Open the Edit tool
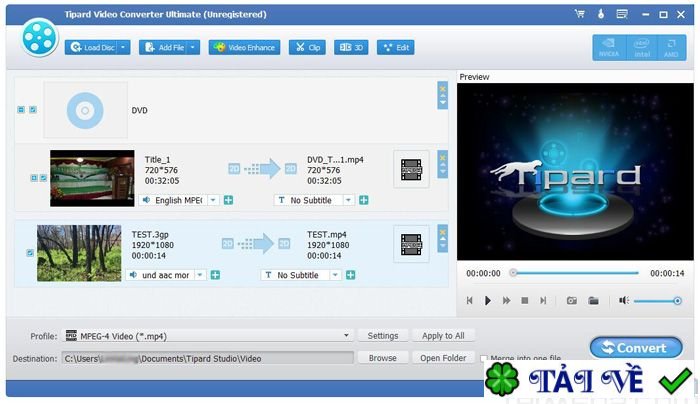 click(396, 47)
